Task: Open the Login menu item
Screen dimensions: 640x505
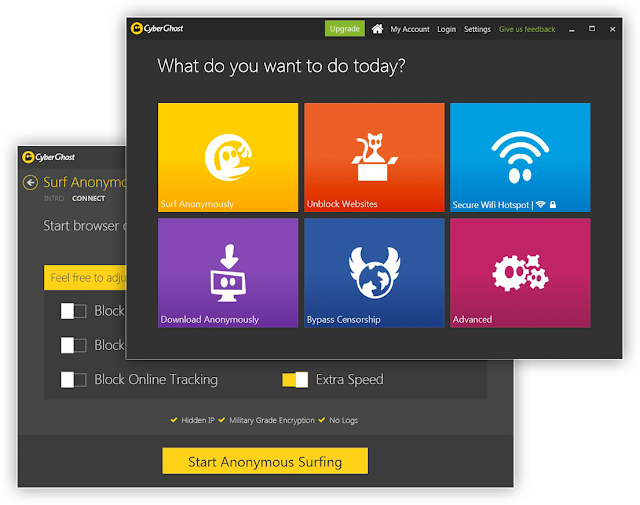Action: click(447, 29)
